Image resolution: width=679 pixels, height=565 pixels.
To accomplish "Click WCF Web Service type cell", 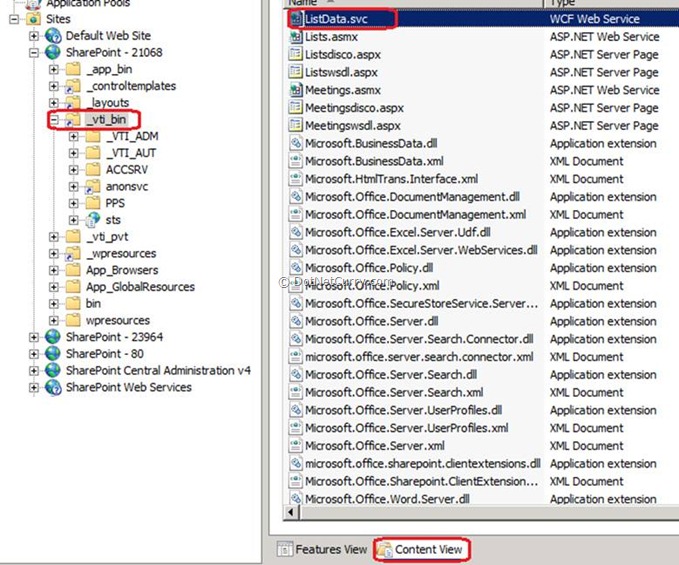I will 595,19.
